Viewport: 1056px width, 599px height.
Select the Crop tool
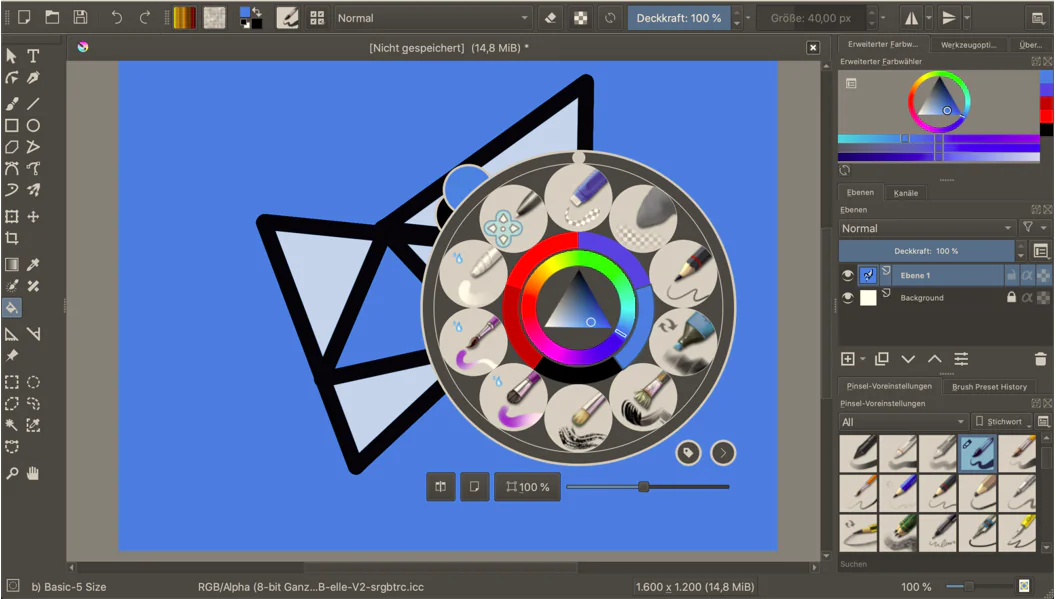click(12, 238)
